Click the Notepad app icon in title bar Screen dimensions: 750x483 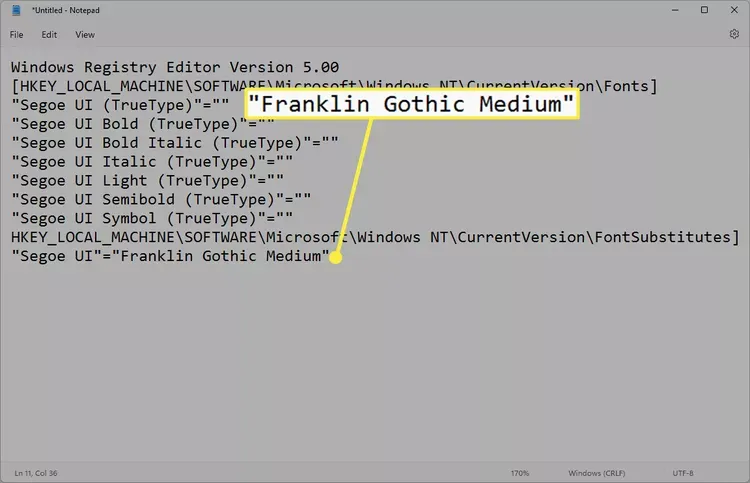coord(16,10)
